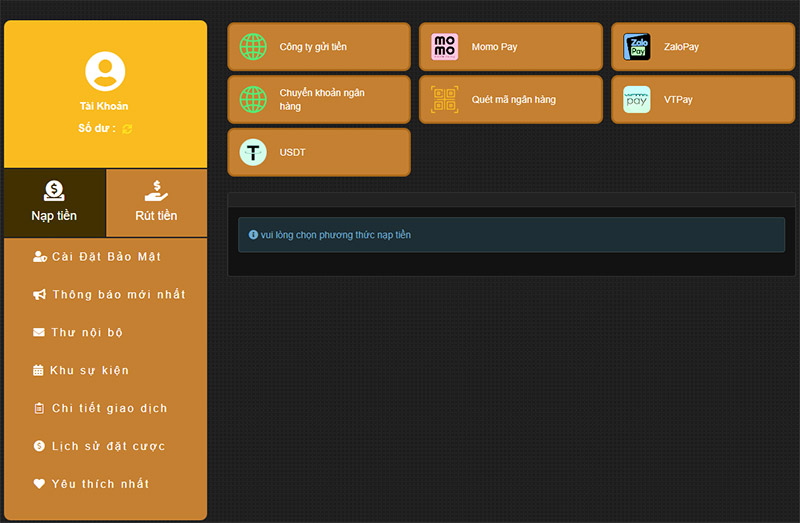800x523 pixels.
Task: Switch to the Rút tiền tab
Action: pos(156,203)
